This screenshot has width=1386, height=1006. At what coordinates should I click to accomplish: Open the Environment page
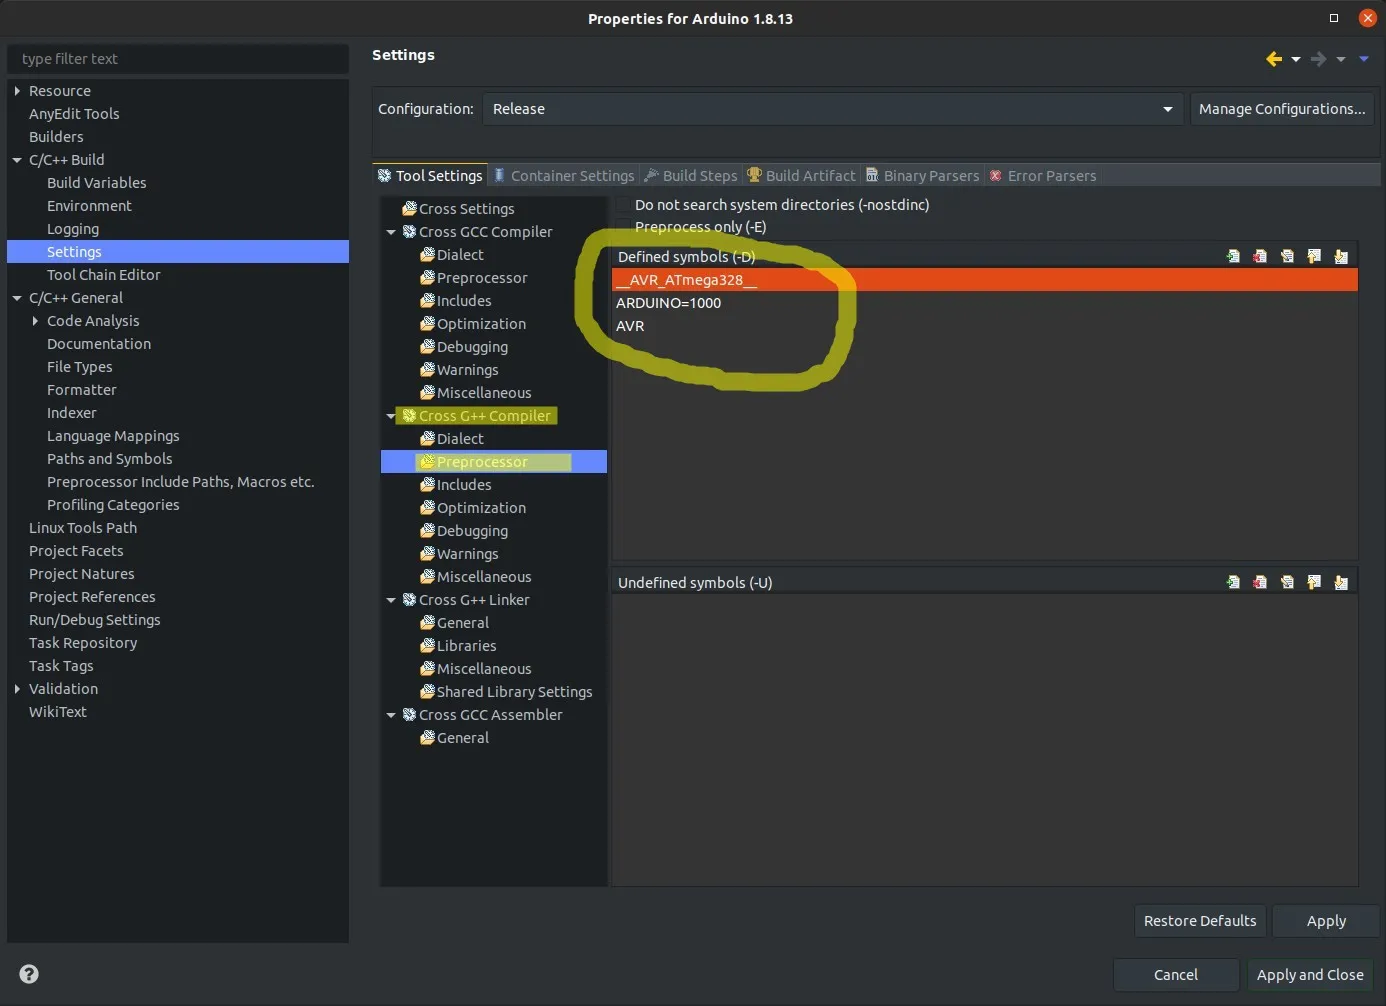coord(89,206)
